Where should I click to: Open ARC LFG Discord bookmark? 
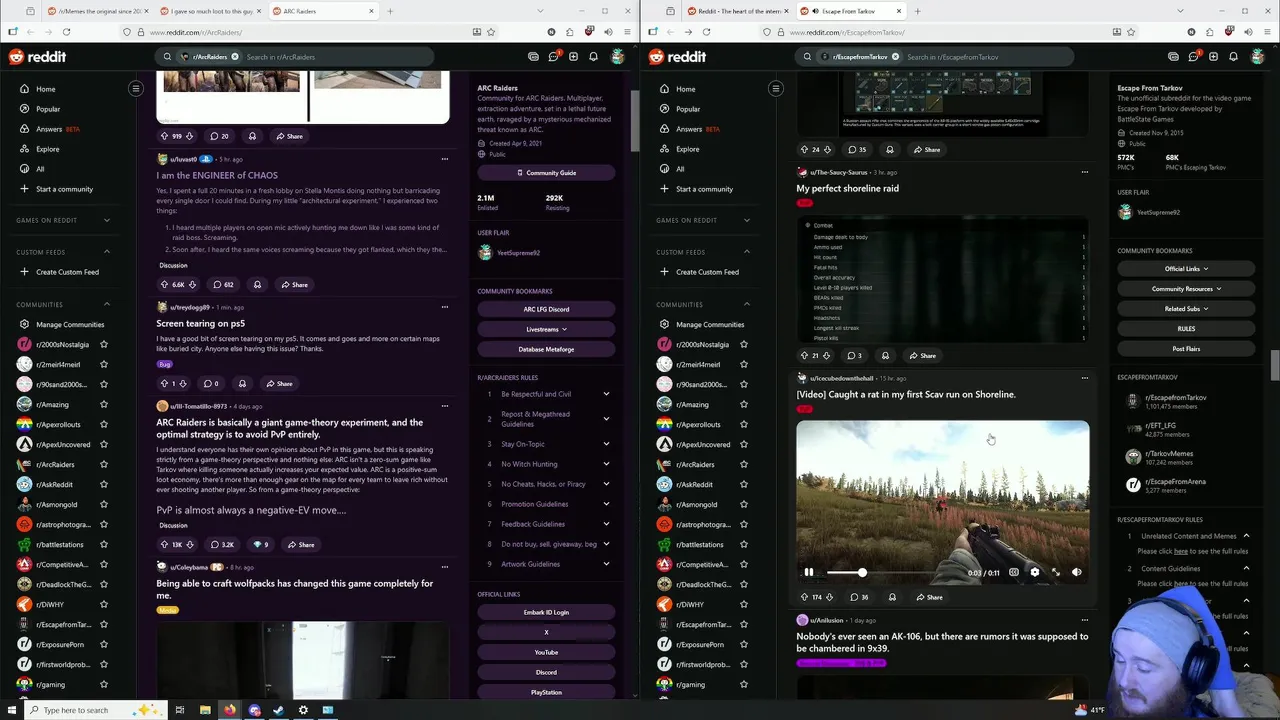tap(546, 309)
